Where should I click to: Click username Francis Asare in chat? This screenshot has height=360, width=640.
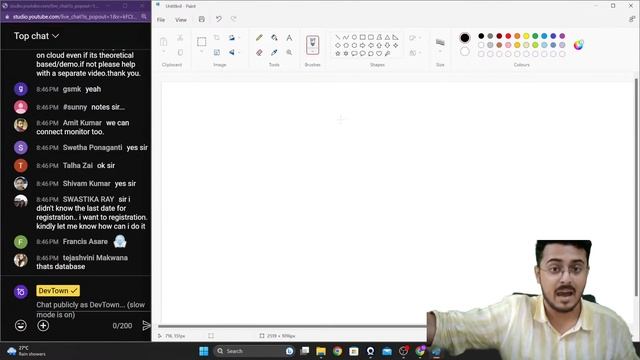(x=85, y=242)
